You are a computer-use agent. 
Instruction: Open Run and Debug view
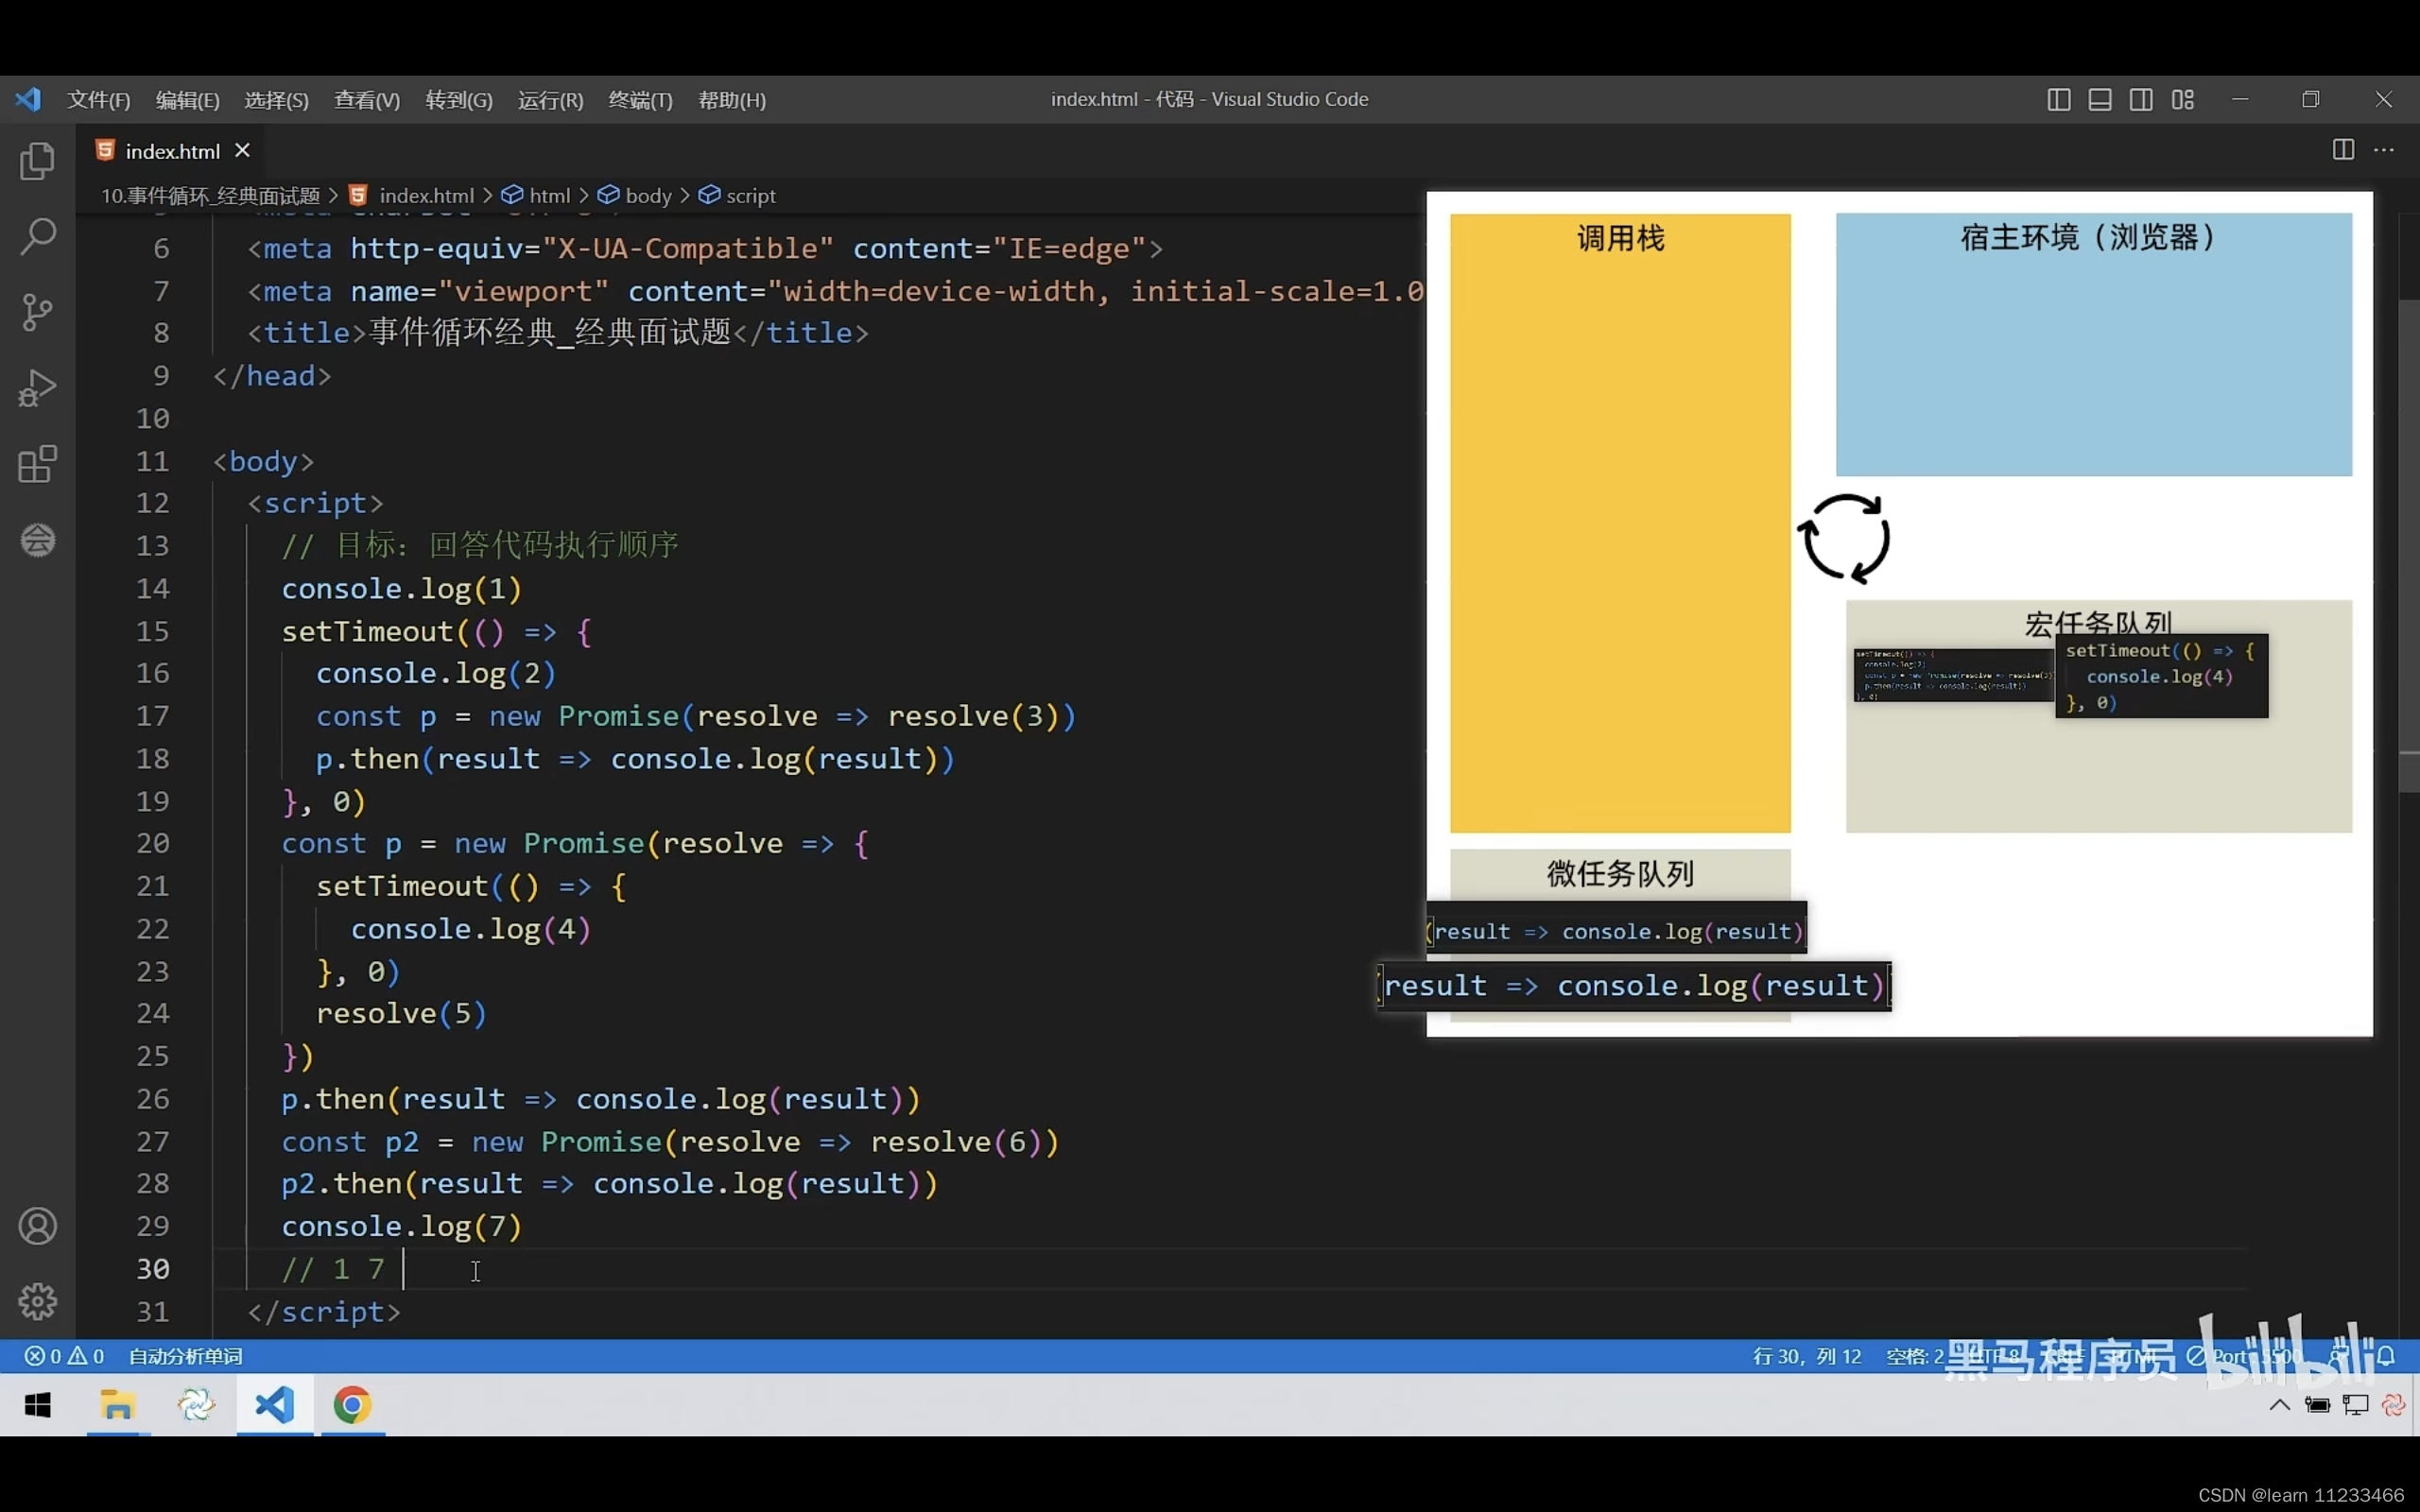[37, 388]
